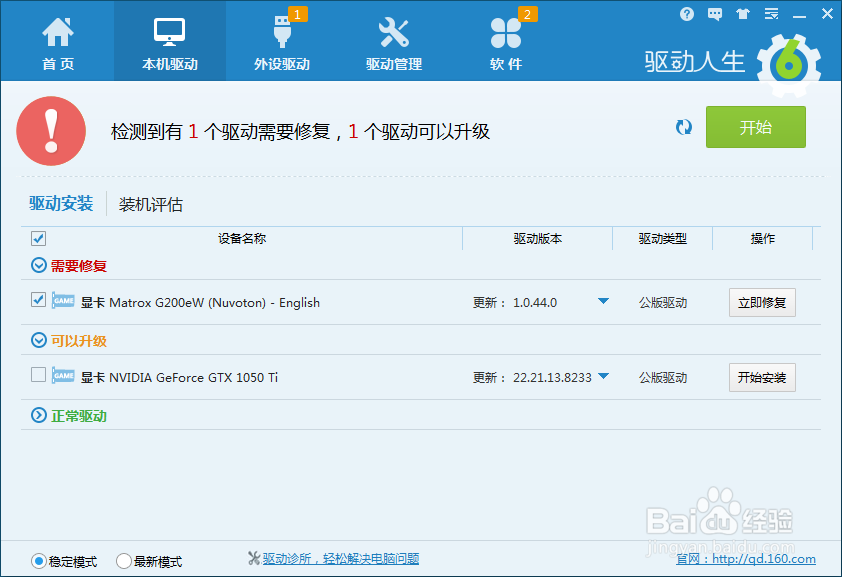Check the NVIDIA GeForce GTX 1050 Ti checkbox
This screenshot has width=842, height=577.
[38, 374]
